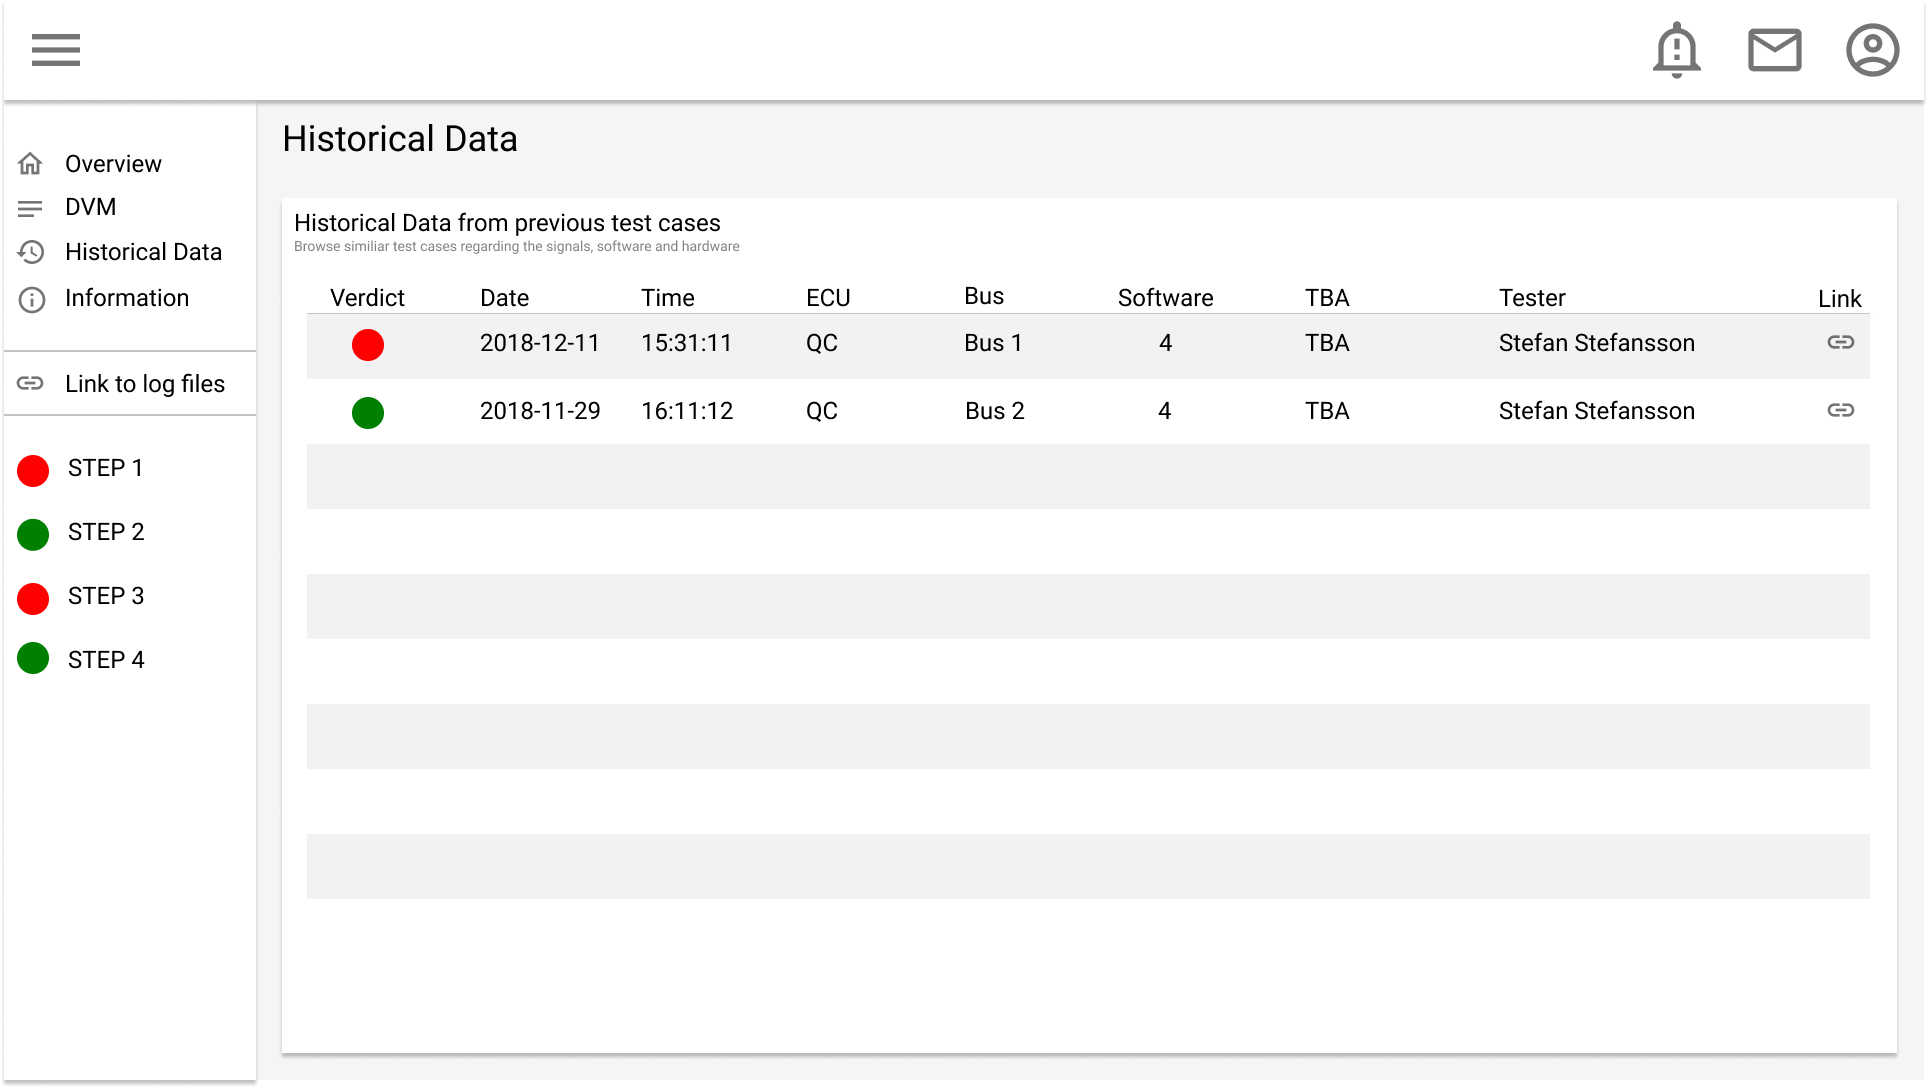Open Link to log files

point(145,384)
